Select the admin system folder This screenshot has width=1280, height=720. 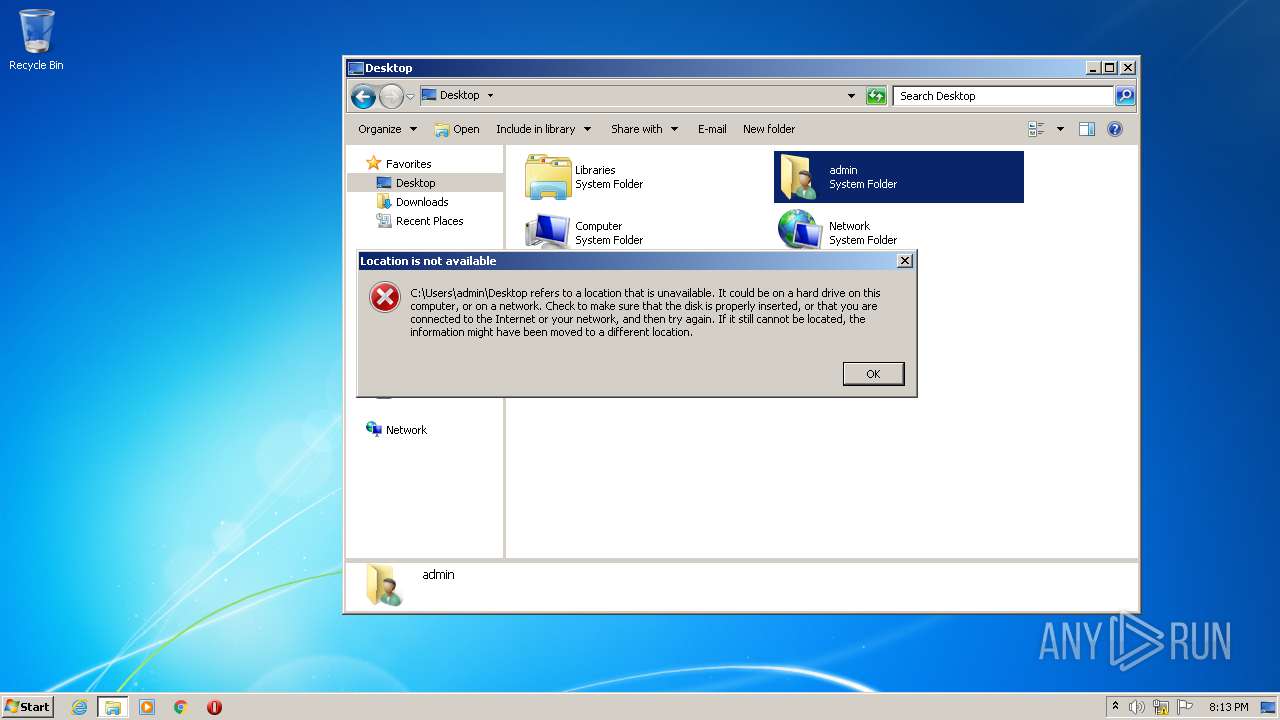tap(899, 177)
